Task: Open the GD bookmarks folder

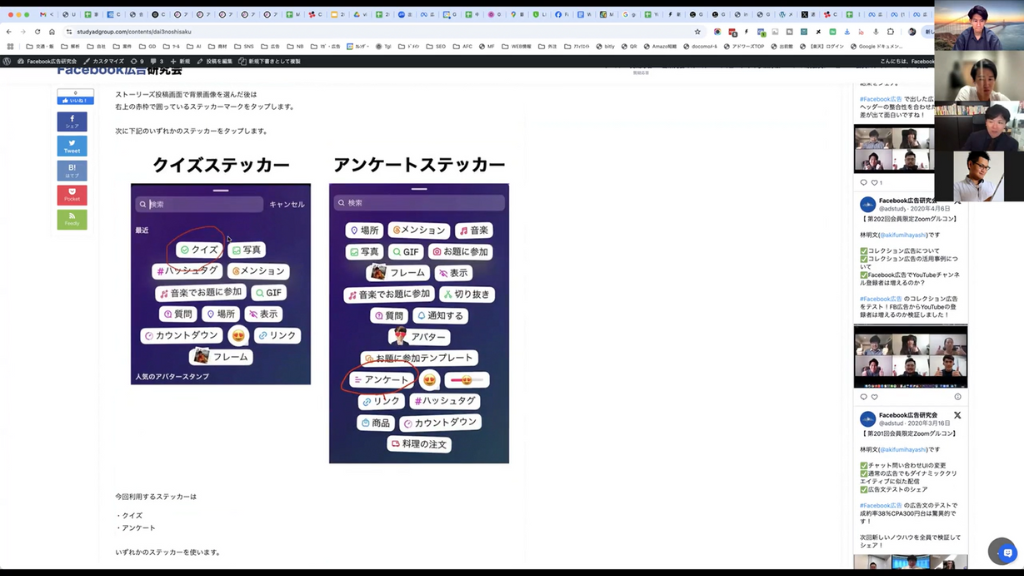Action: [x=148, y=46]
